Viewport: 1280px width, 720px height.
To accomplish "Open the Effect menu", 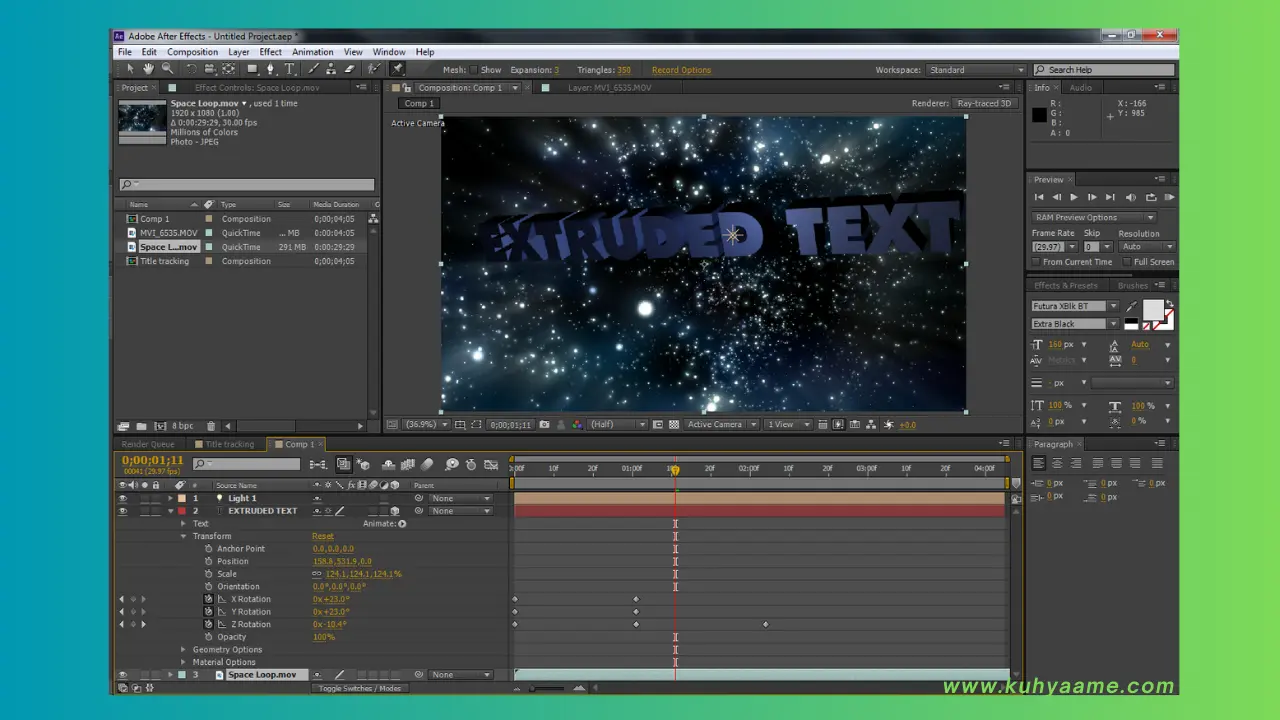I will [271, 52].
